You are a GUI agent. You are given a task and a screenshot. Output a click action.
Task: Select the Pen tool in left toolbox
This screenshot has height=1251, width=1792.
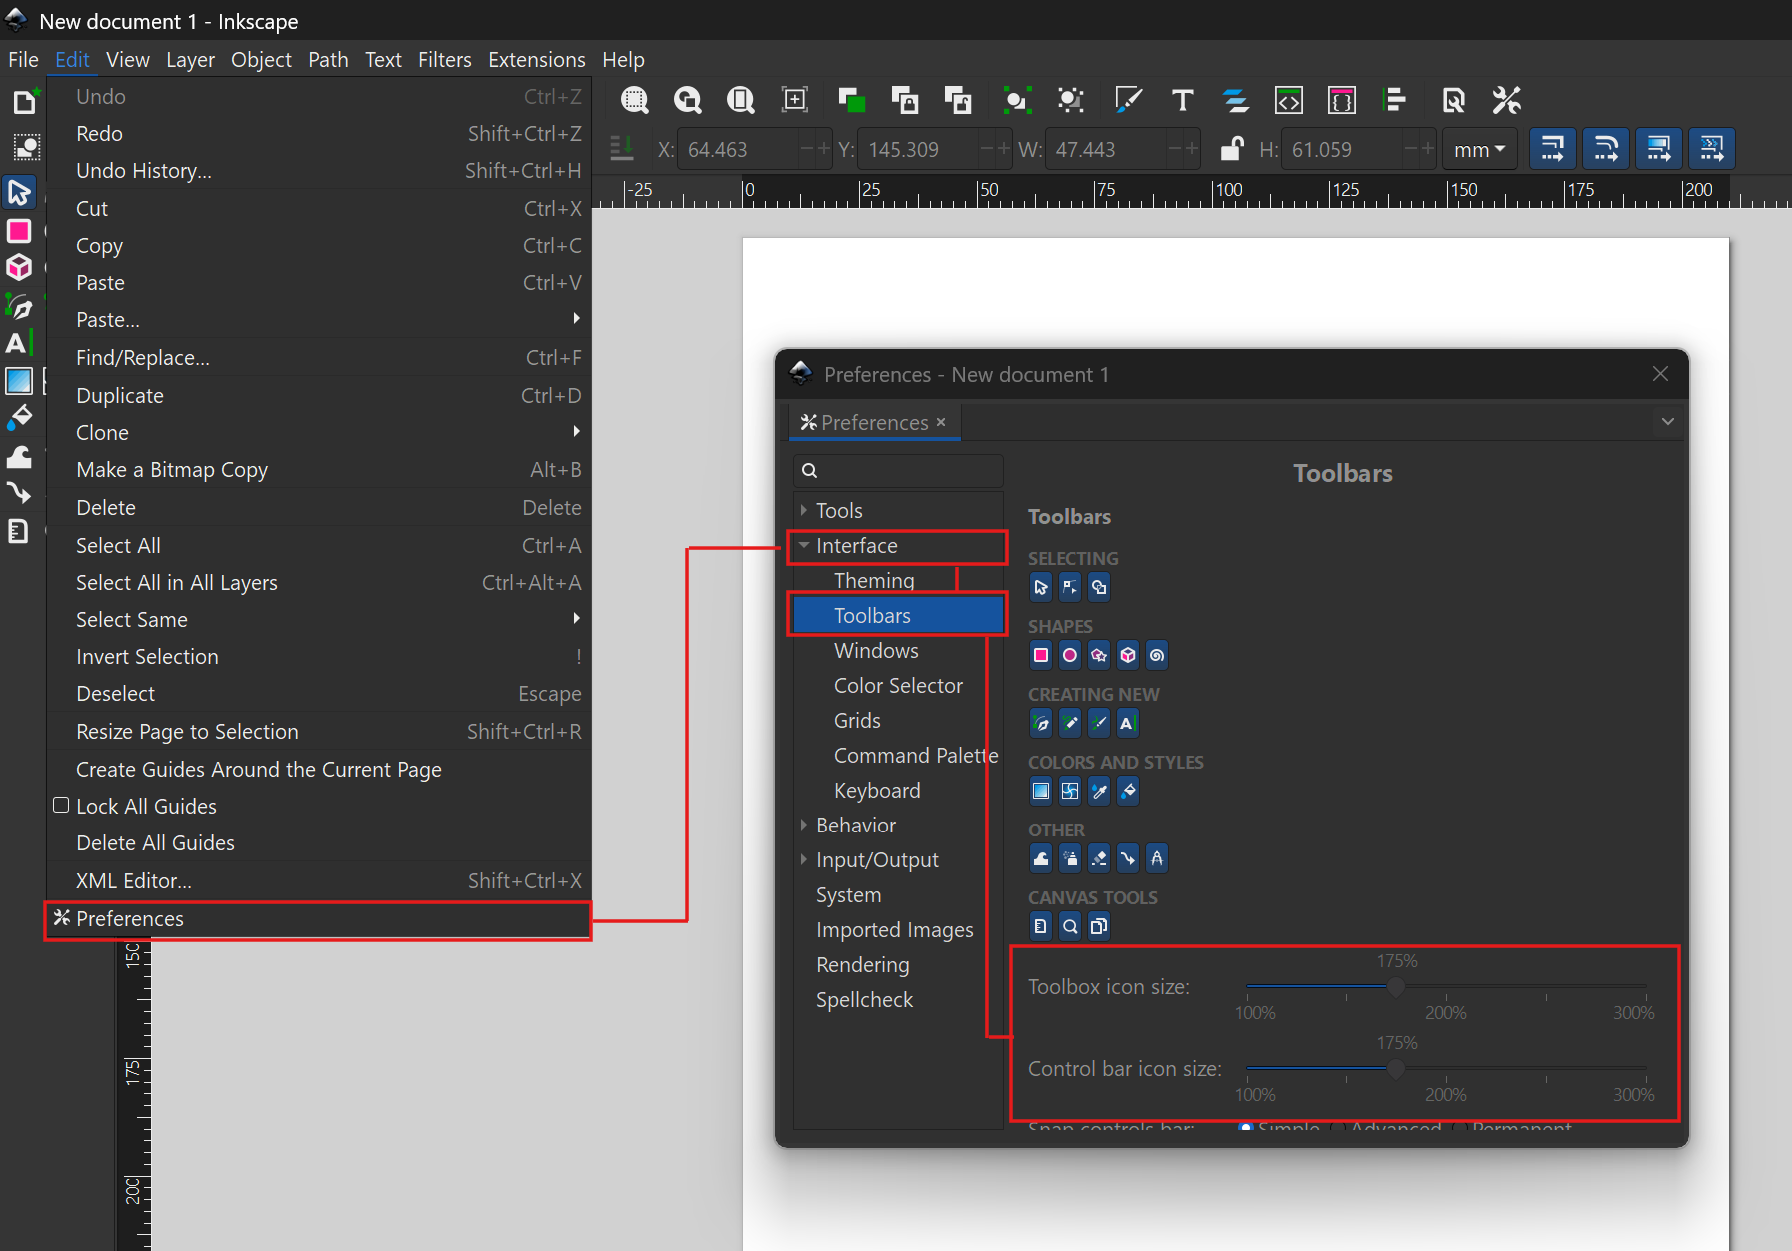point(19,306)
